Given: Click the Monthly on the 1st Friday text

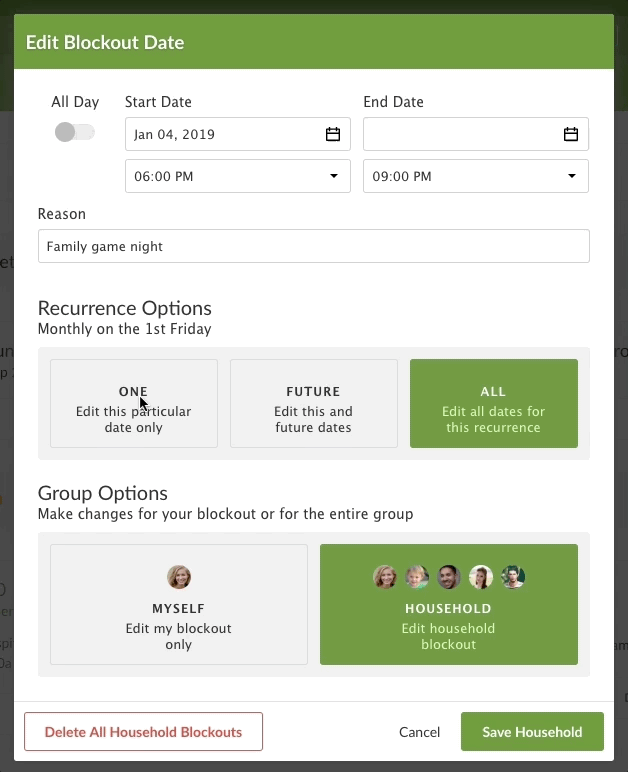Looking at the screenshot, I should (x=125, y=329).
